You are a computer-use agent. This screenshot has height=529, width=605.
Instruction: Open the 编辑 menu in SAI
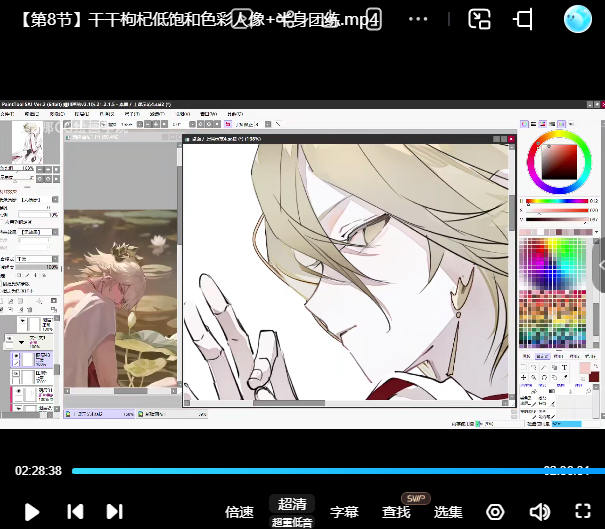pos(32,114)
